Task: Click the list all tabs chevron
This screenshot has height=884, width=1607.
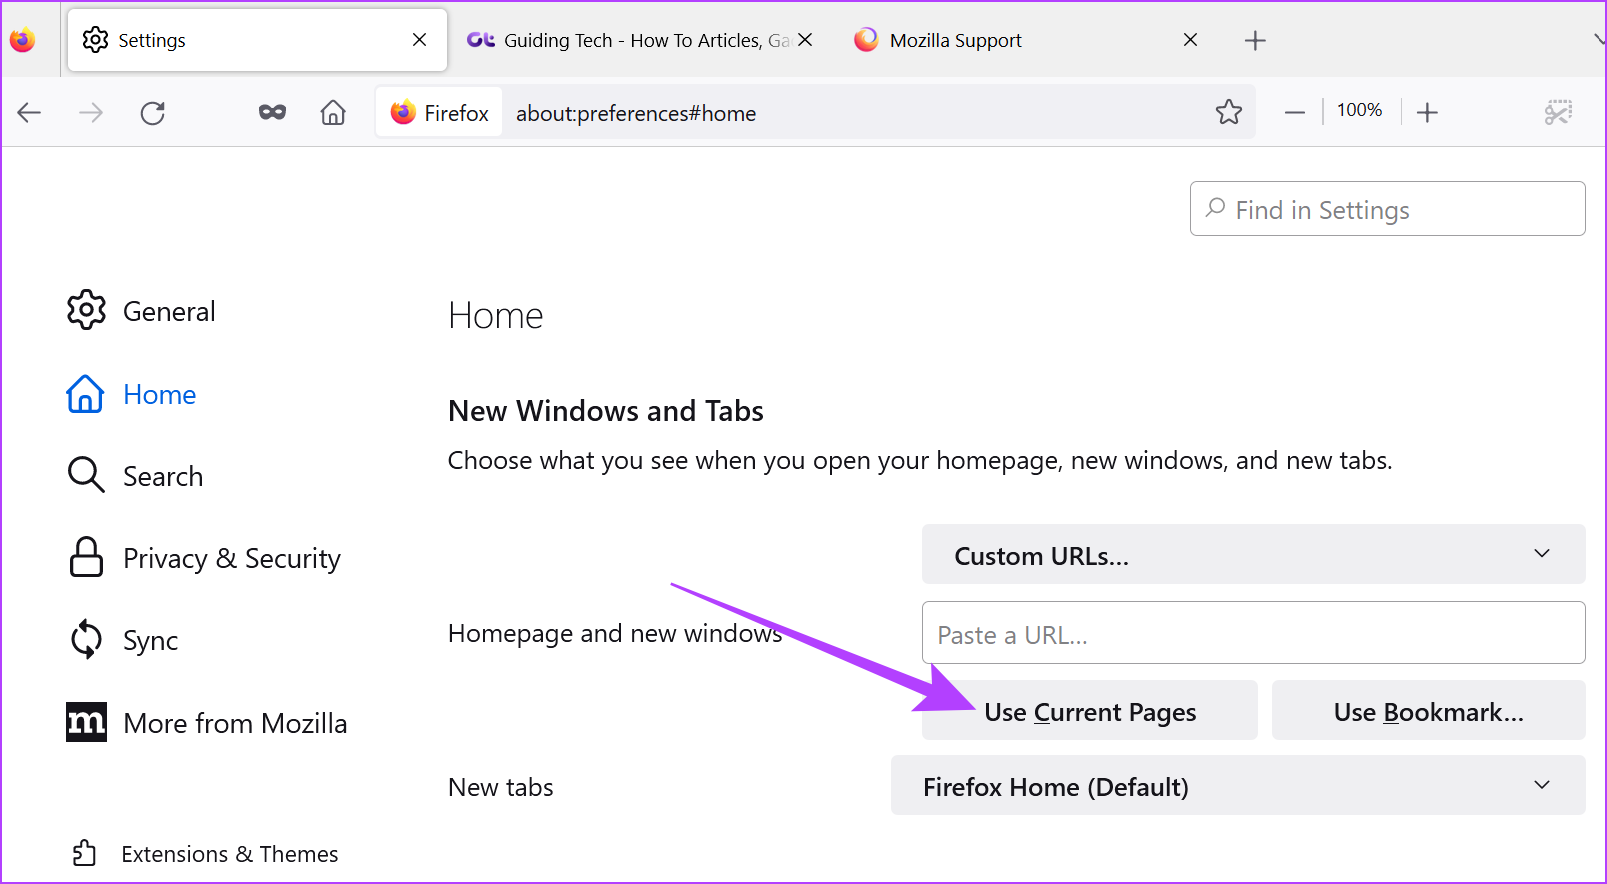Action: click(x=1598, y=40)
